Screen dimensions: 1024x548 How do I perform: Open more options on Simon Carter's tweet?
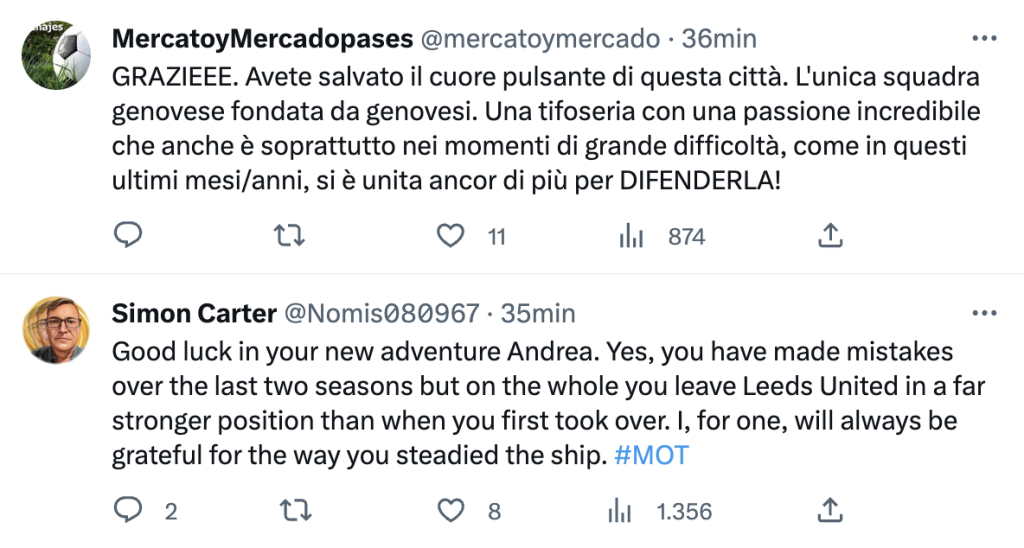[x=984, y=314]
